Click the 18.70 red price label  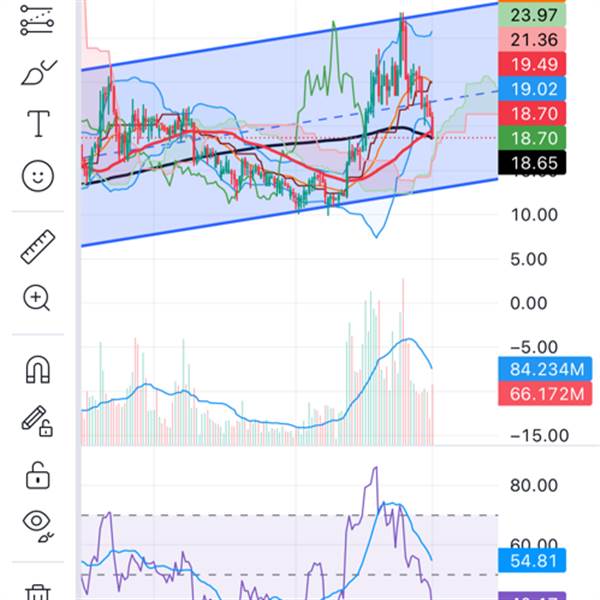click(x=532, y=114)
